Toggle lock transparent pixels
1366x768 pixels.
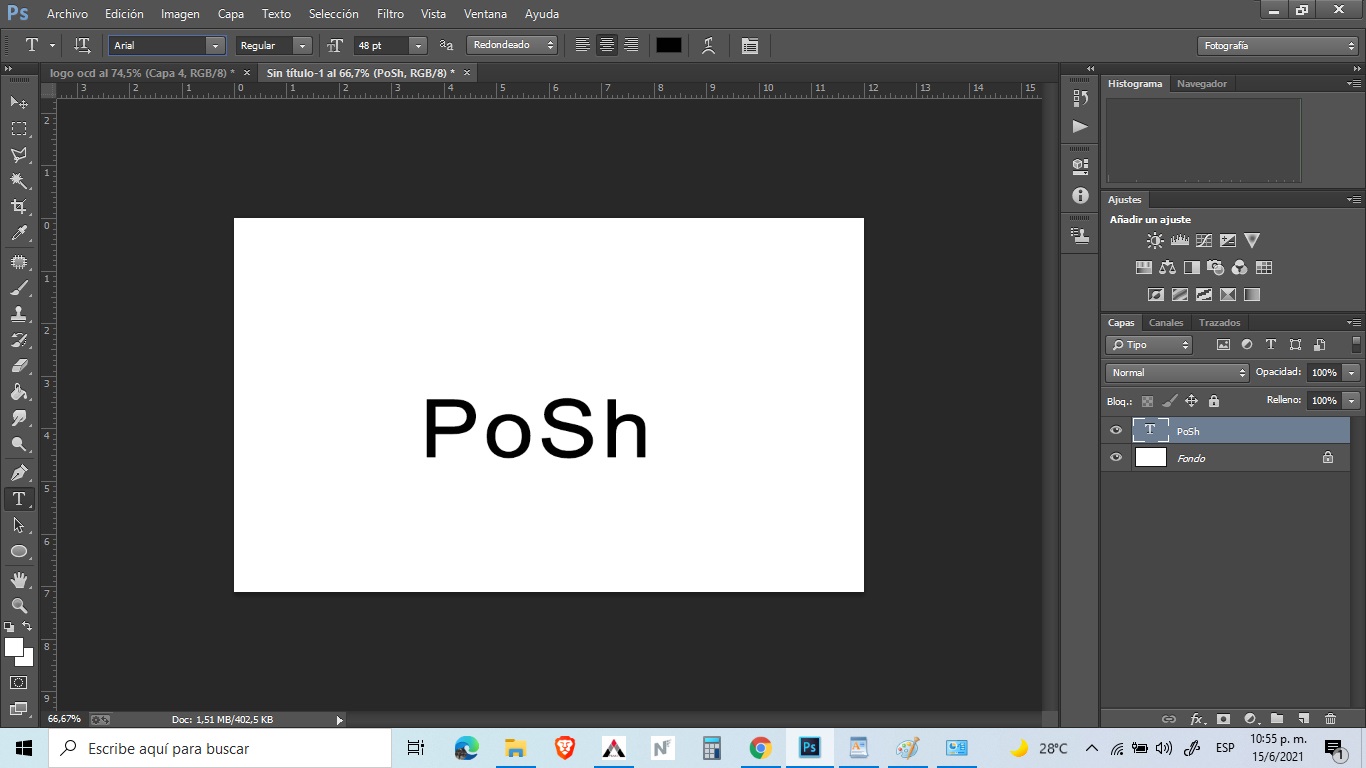click(1147, 401)
